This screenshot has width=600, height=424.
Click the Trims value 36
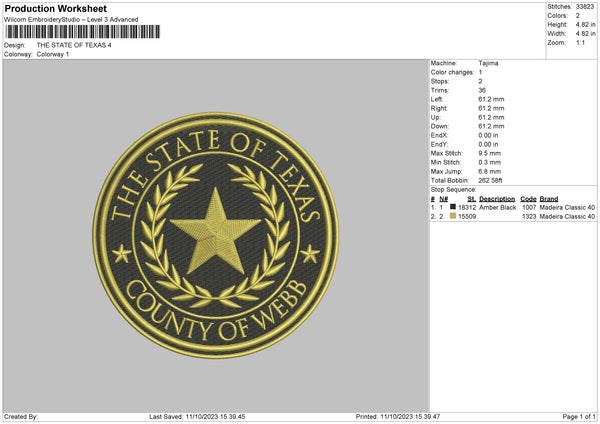tap(482, 90)
